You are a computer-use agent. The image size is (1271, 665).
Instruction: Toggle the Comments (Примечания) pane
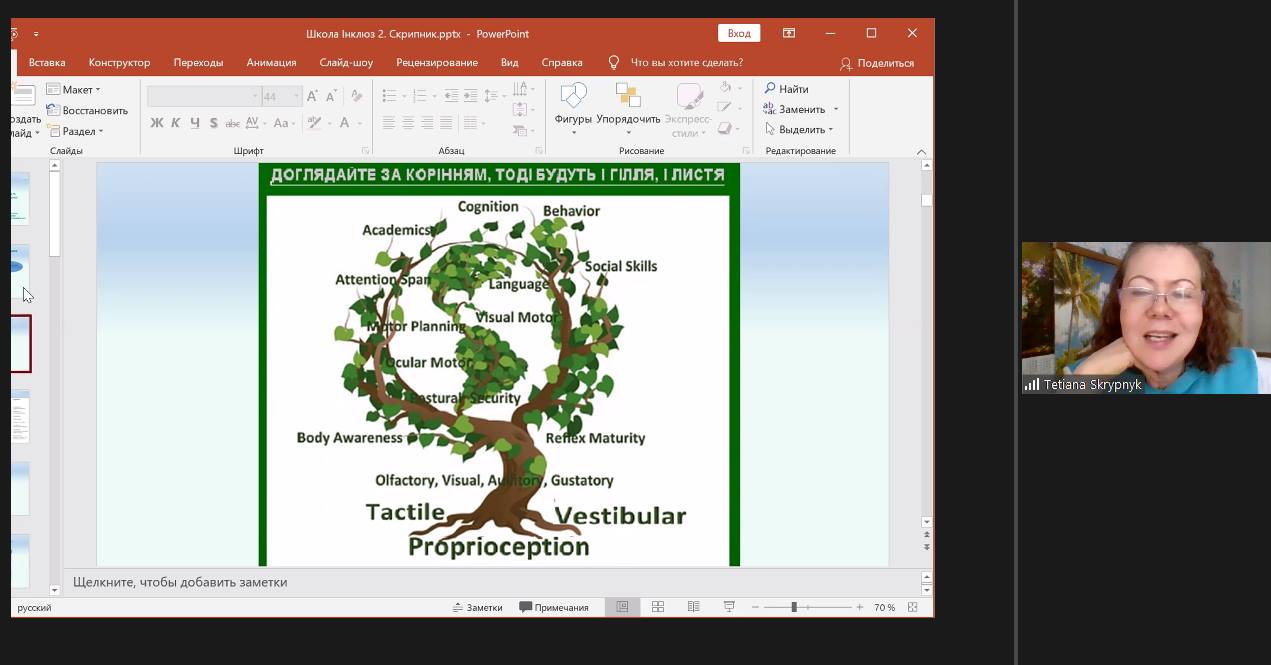click(554, 607)
